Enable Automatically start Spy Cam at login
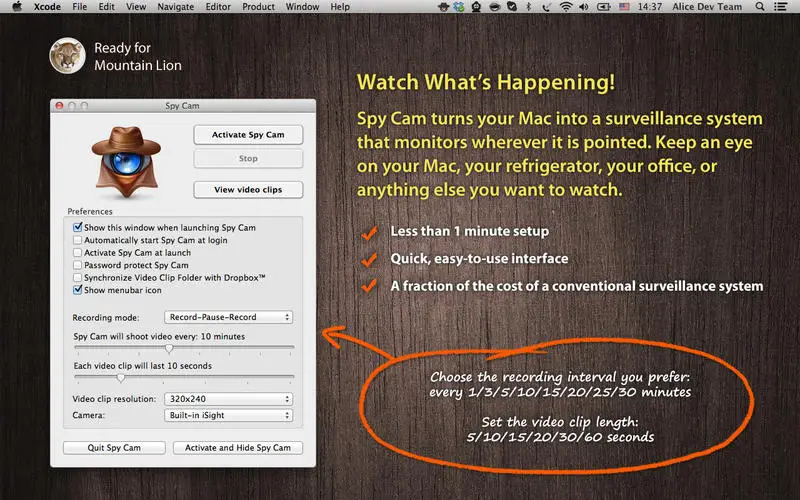 tap(78, 240)
